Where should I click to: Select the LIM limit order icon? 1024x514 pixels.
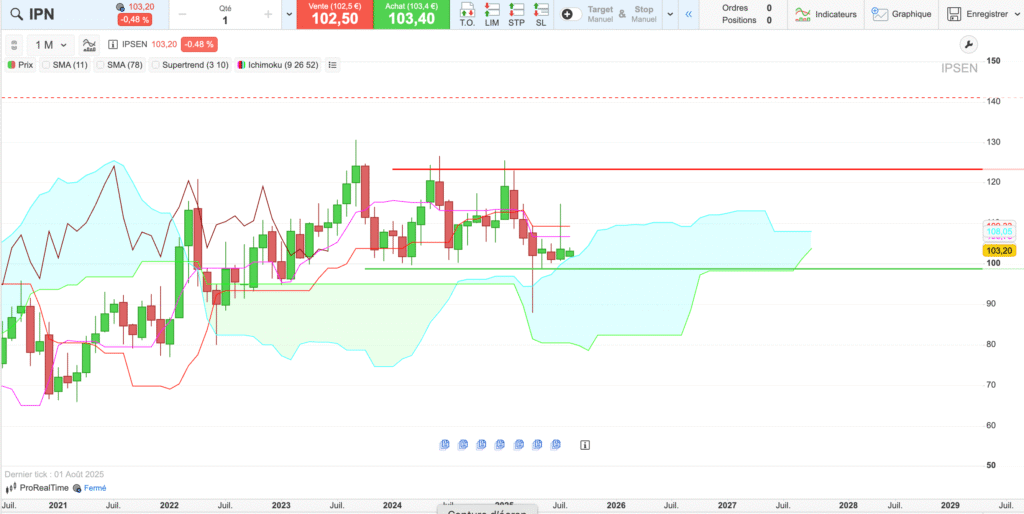click(491, 15)
